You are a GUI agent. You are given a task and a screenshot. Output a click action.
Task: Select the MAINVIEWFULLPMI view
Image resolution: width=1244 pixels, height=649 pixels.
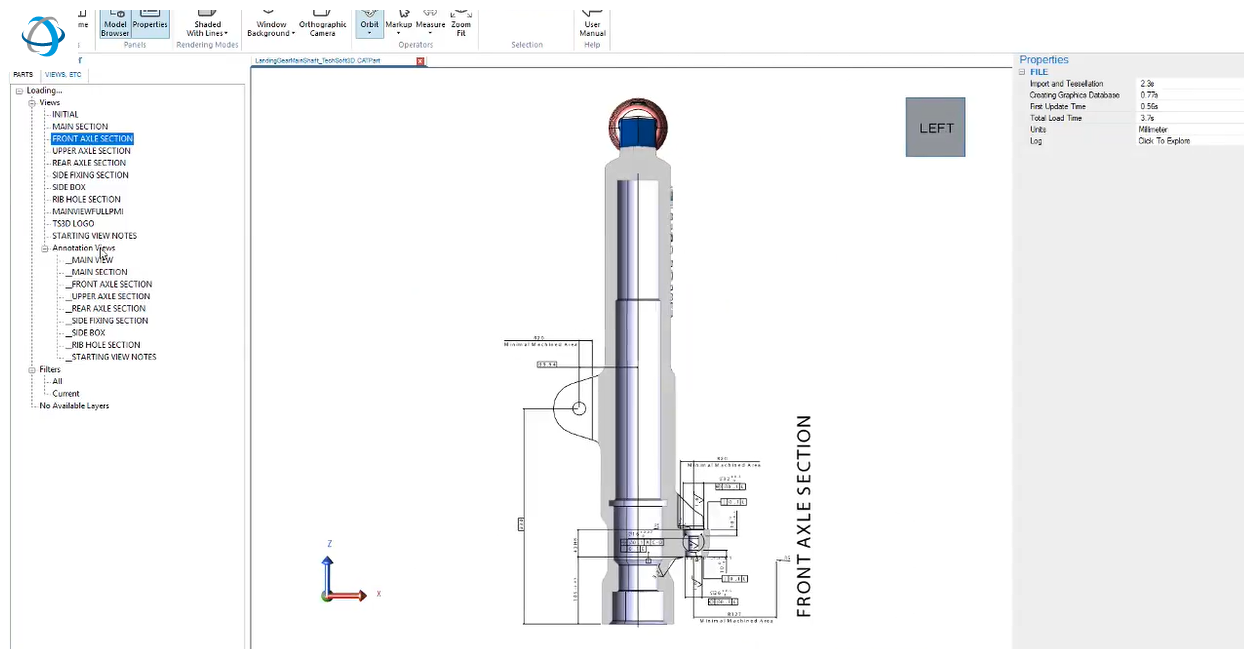(88, 211)
